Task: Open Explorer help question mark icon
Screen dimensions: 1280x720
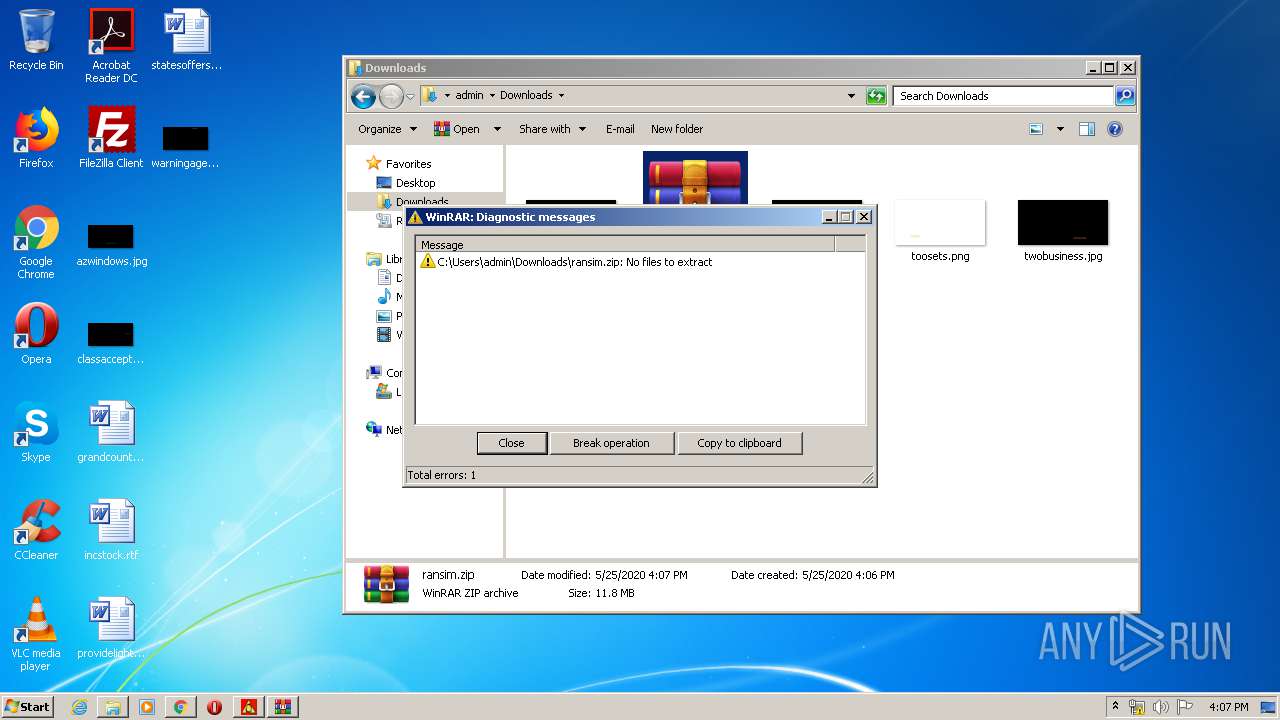Action: tap(1115, 129)
